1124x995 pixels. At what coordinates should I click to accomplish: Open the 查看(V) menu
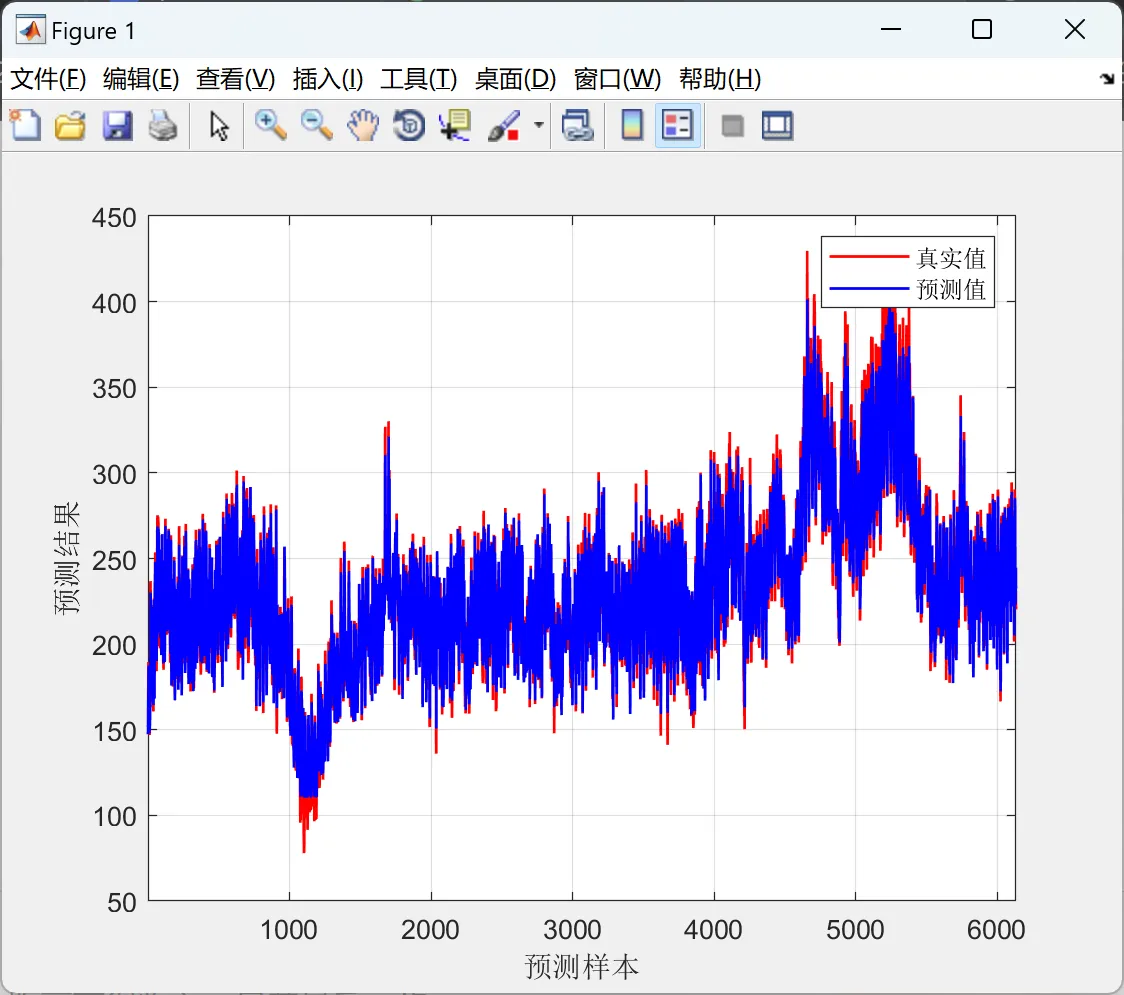tap(236, 78)
